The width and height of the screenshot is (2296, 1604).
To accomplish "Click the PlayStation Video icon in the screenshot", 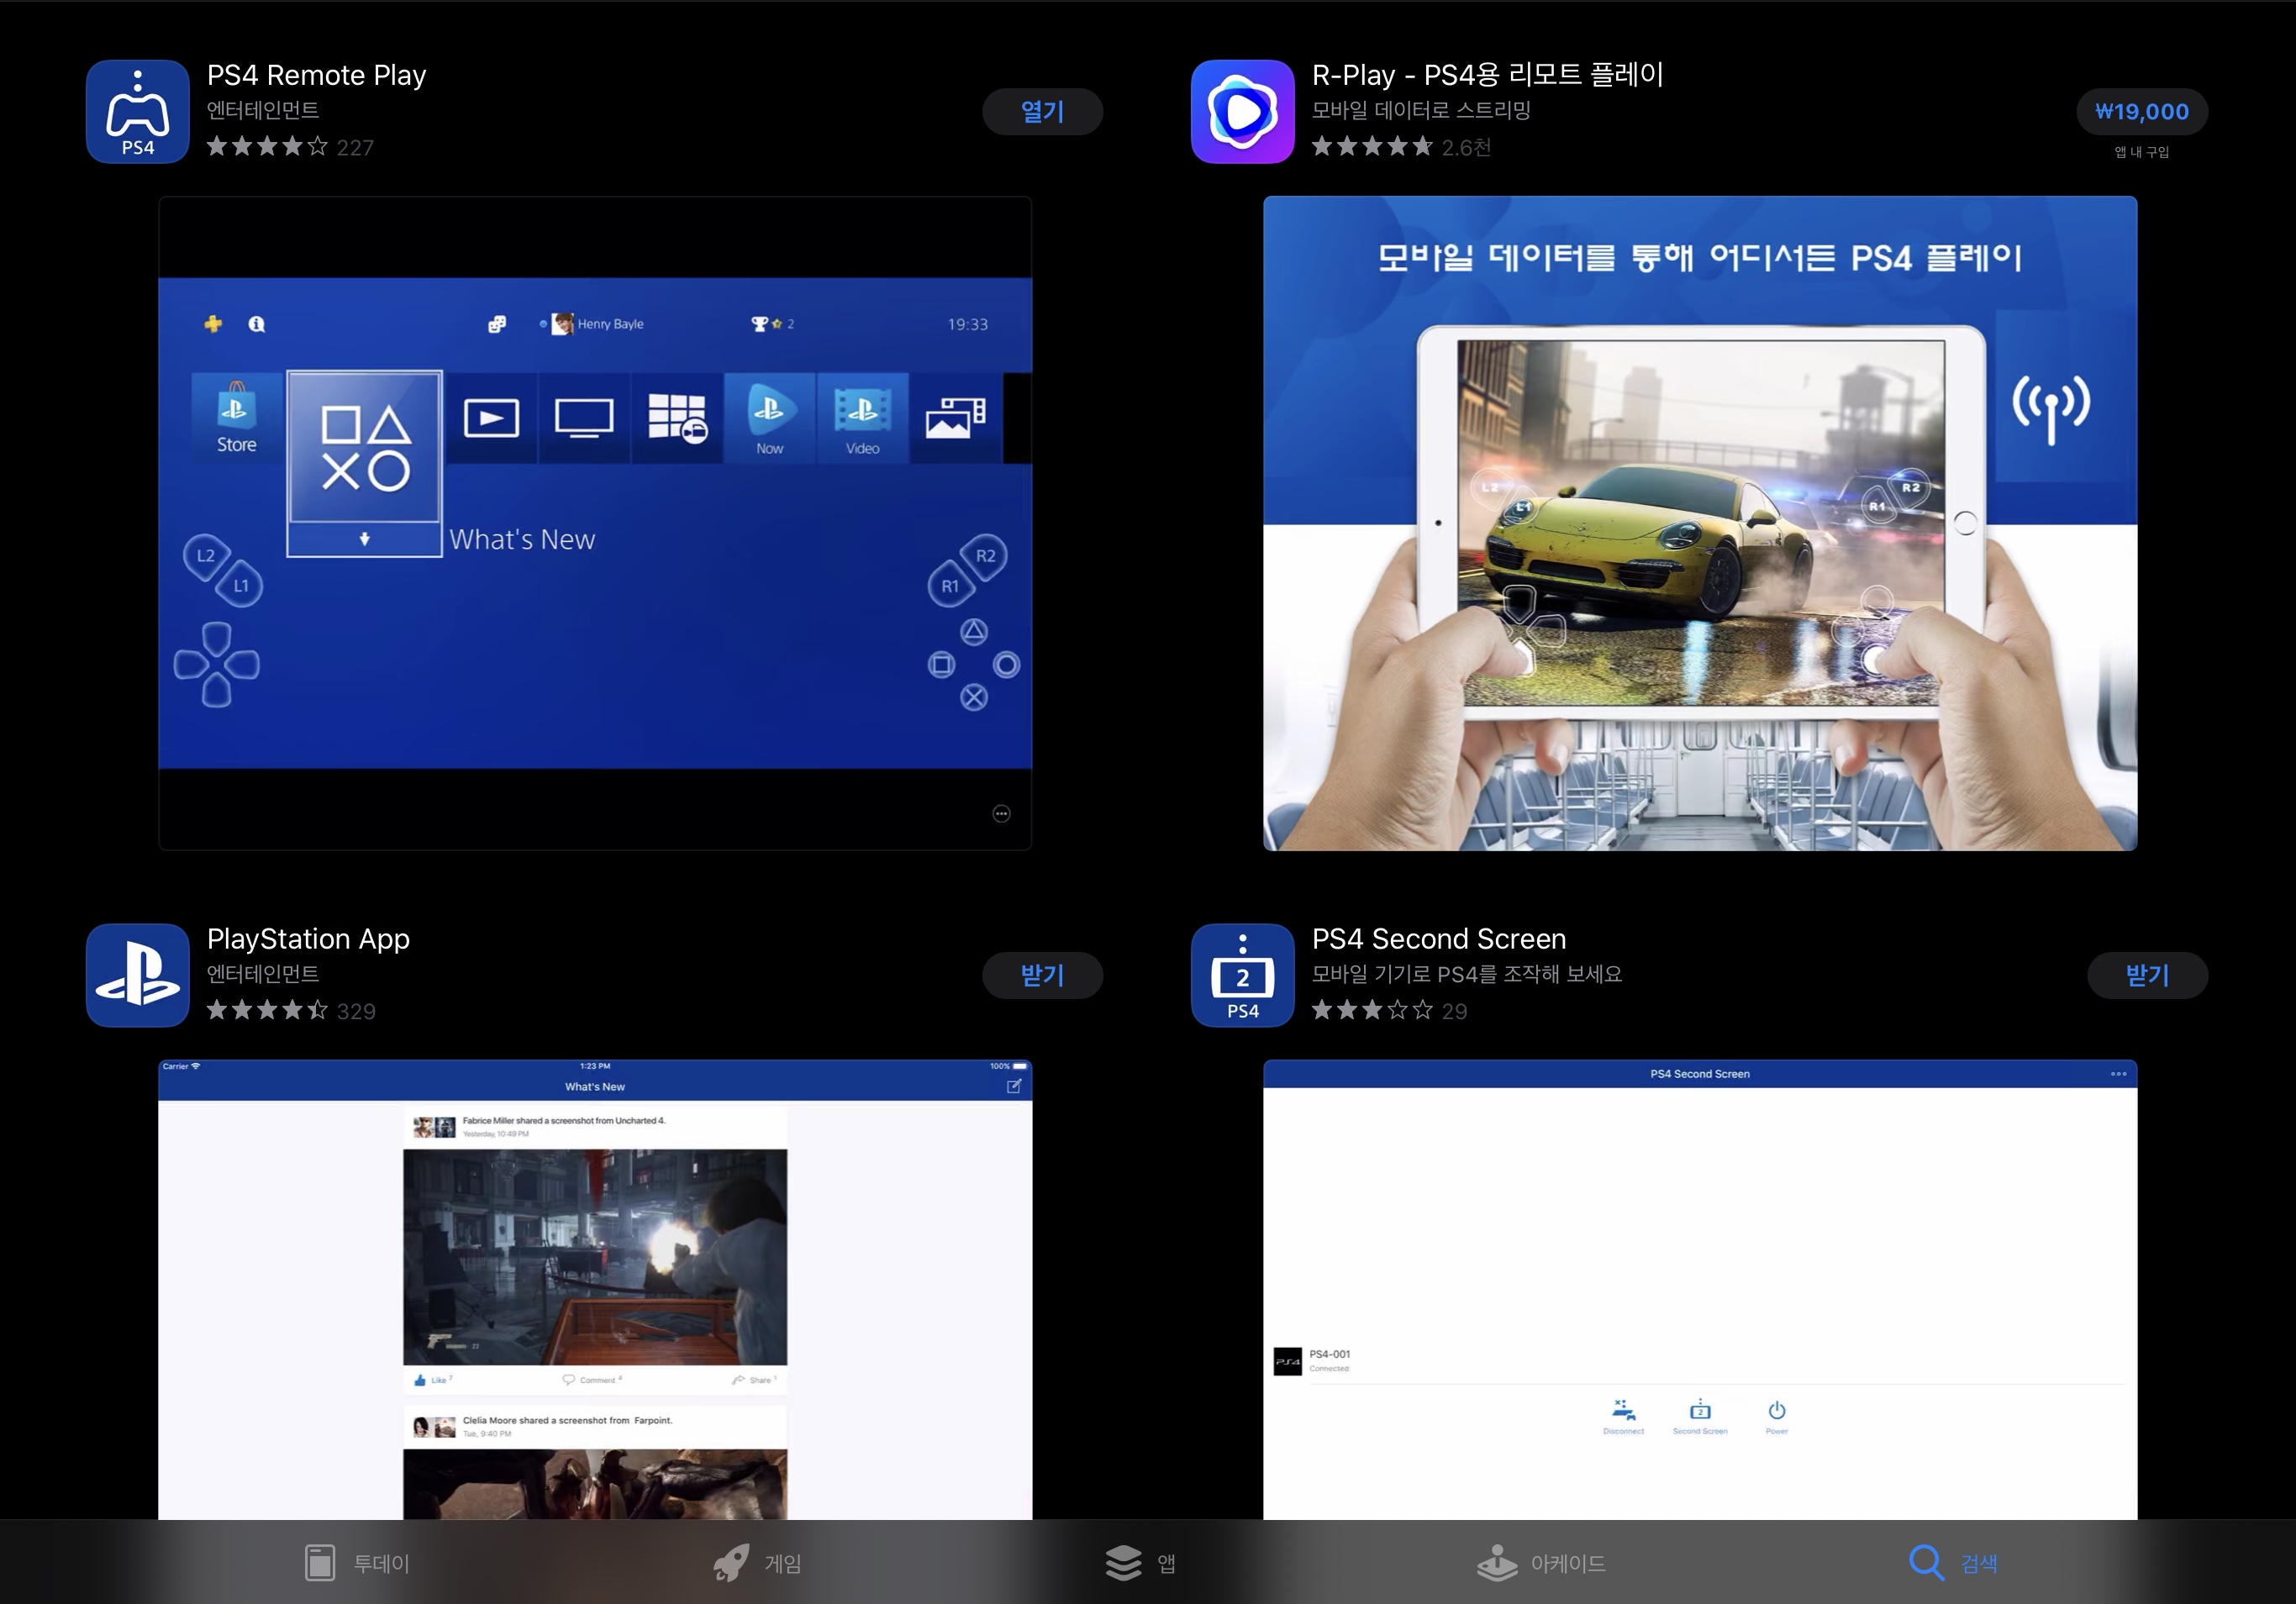I will (862, 418).
